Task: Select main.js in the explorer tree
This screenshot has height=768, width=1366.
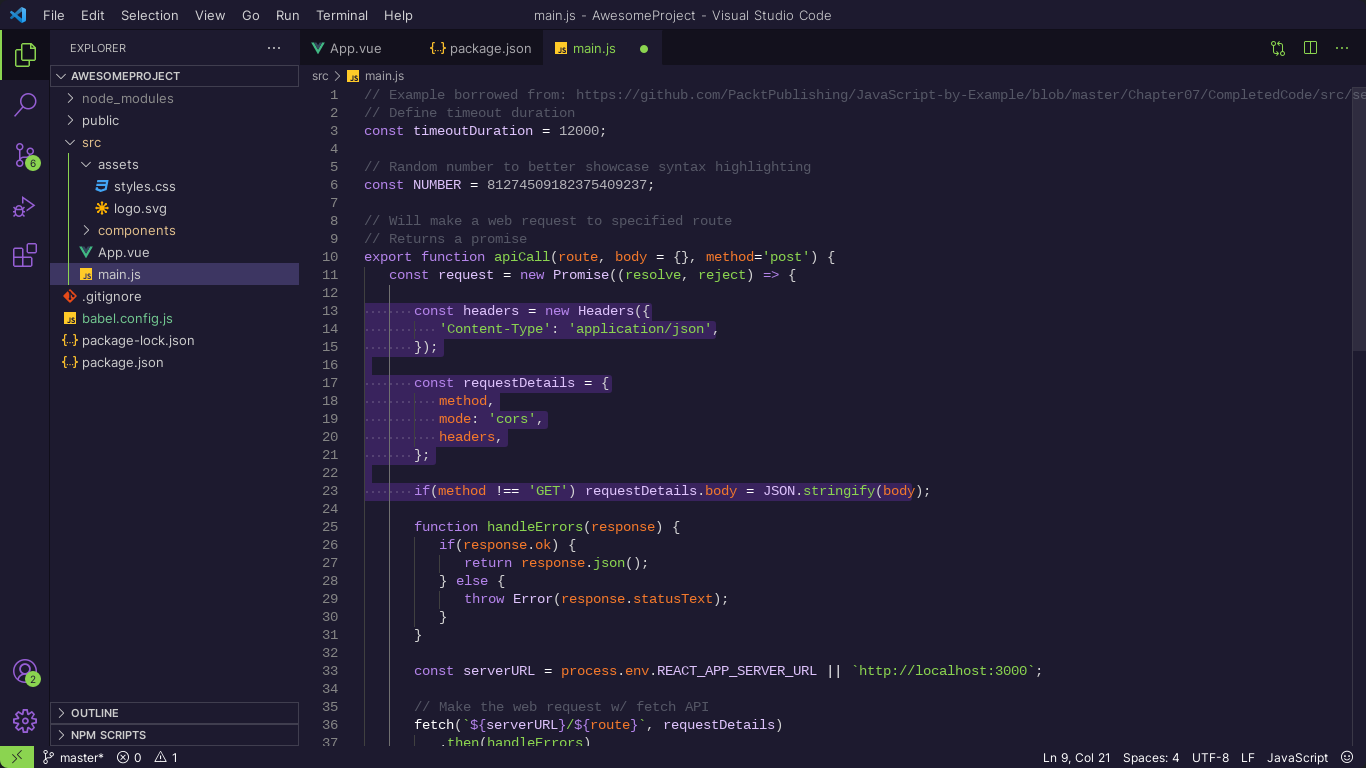Action: pos(174,274)
